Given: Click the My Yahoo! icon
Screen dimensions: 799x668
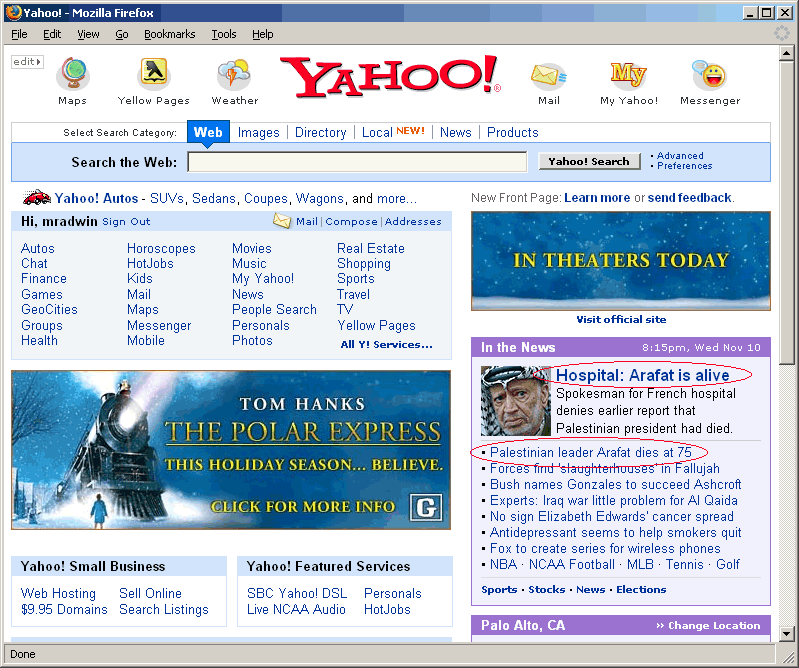Looking at the screenshot, I should click(x=628, y=75).
